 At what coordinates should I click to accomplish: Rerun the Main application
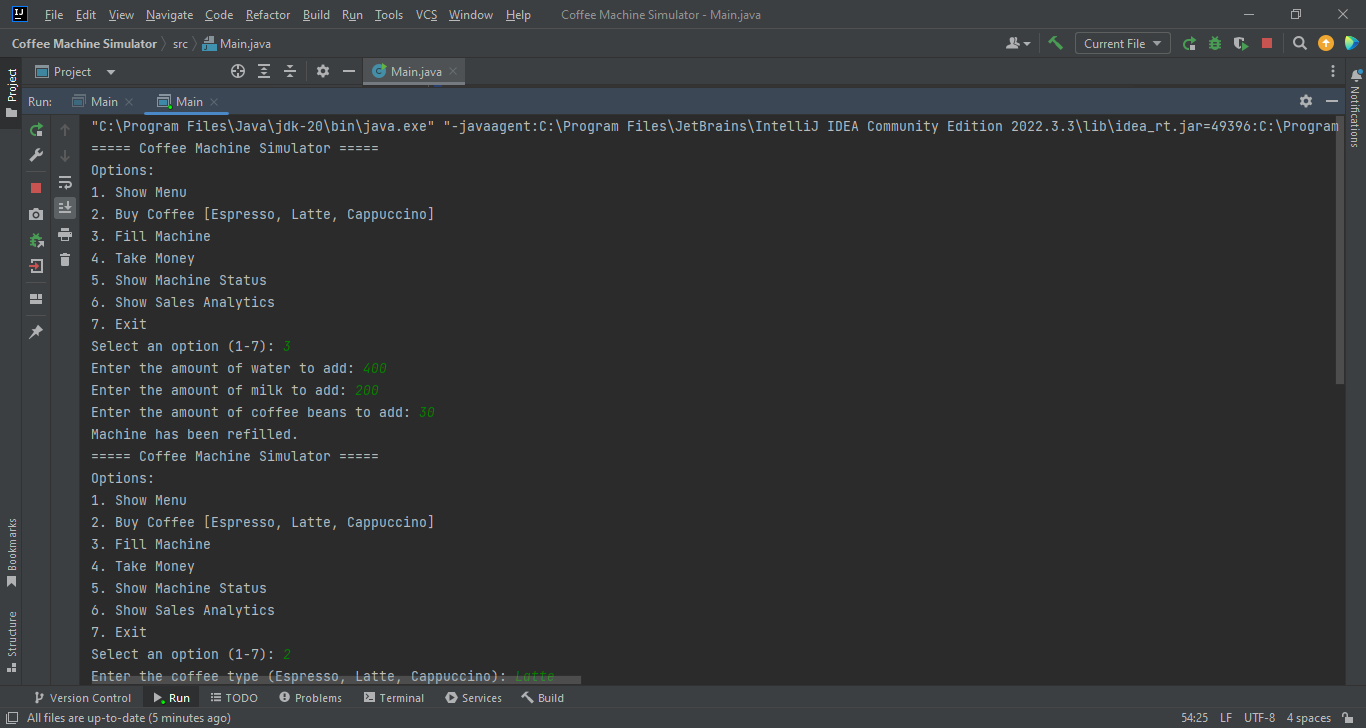tap(35, 129)
